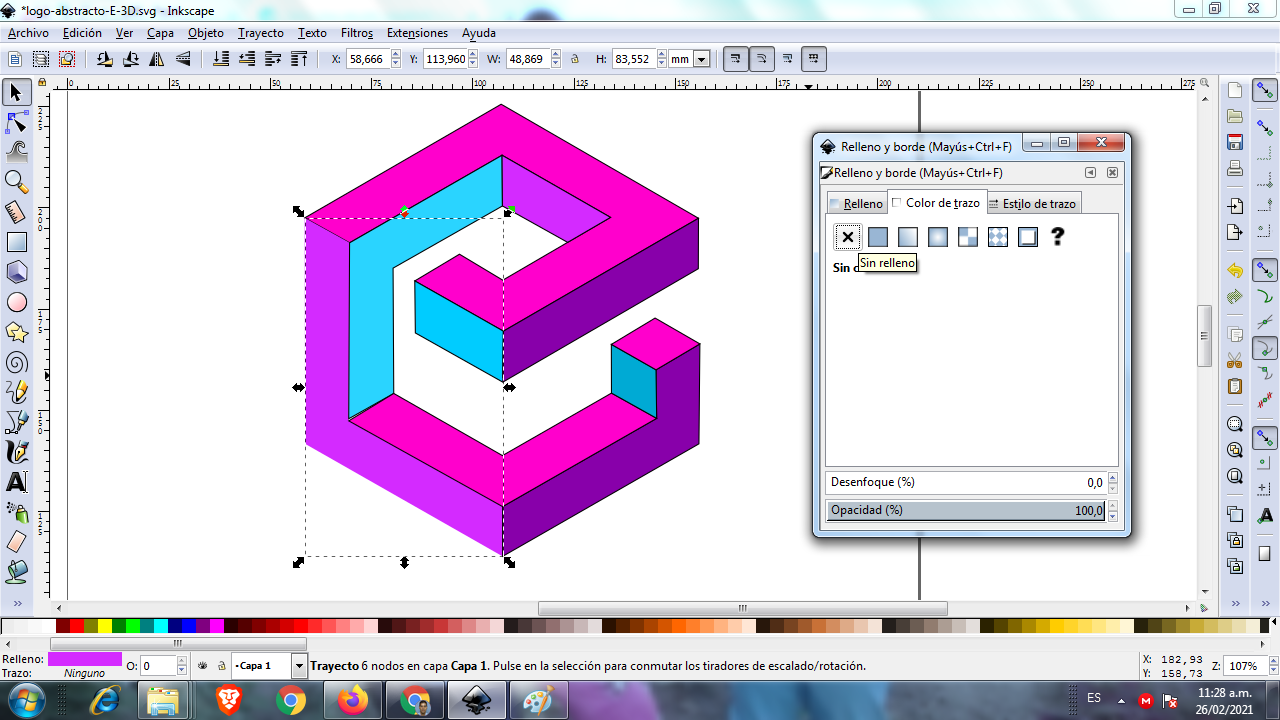Pick the Spiral tool
This screenshot has height=720, width=1280.
click(16, 362)
